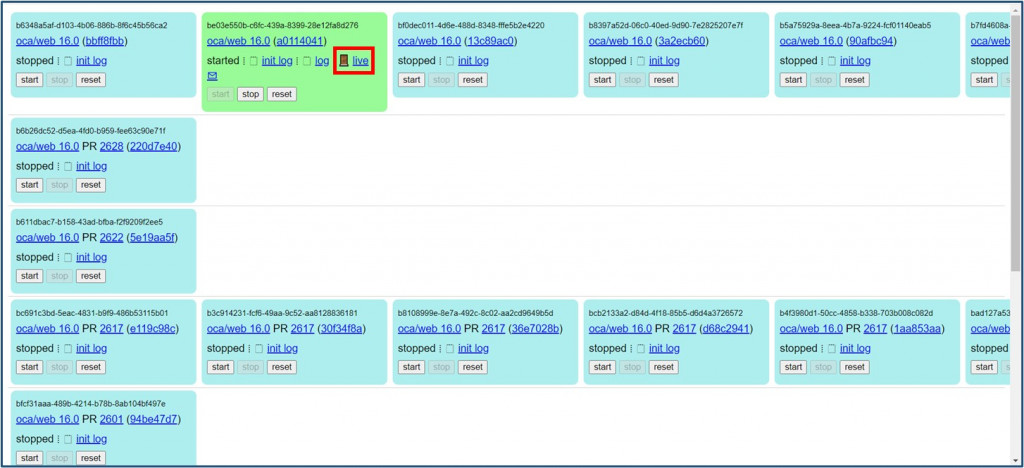The image size is (1024, 468).
Task: Open pull request link 2601
Action: click(x=112, y=419)
